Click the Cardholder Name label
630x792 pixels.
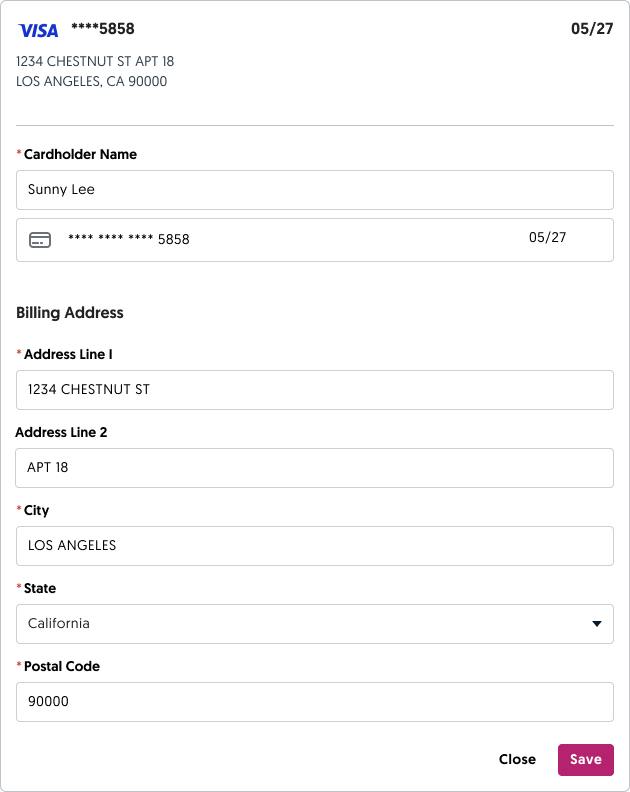[80, 155]
